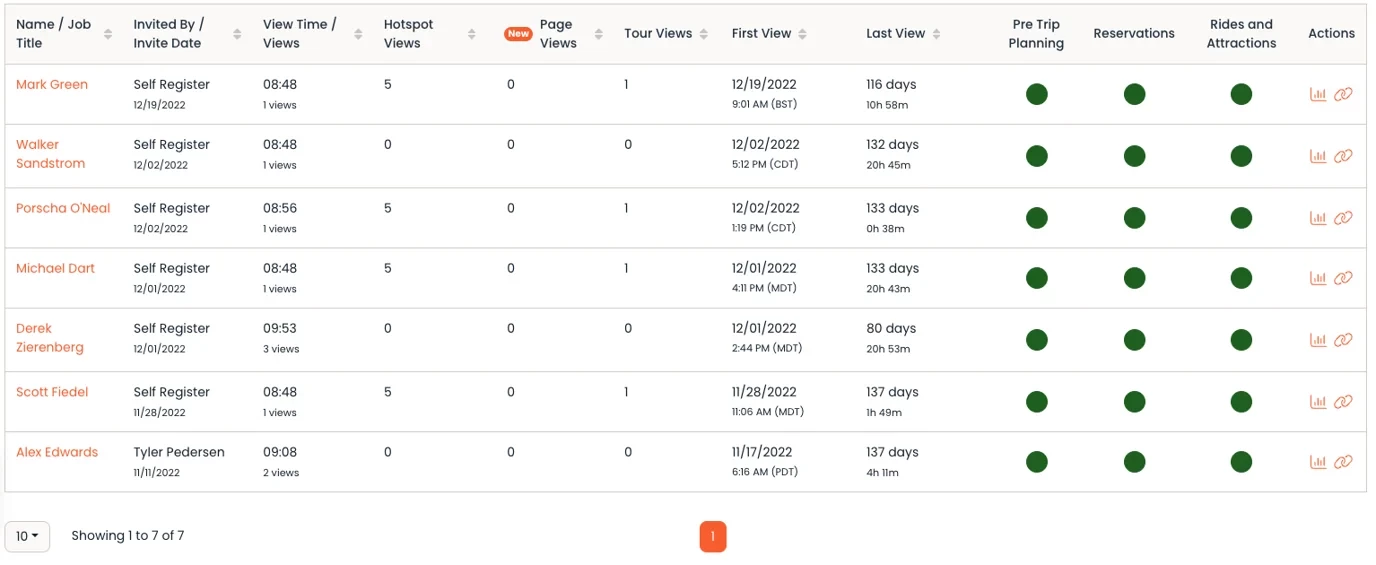Click the link icon for Michael Dart
The image size is (1376, 565).
point(1343,278)
